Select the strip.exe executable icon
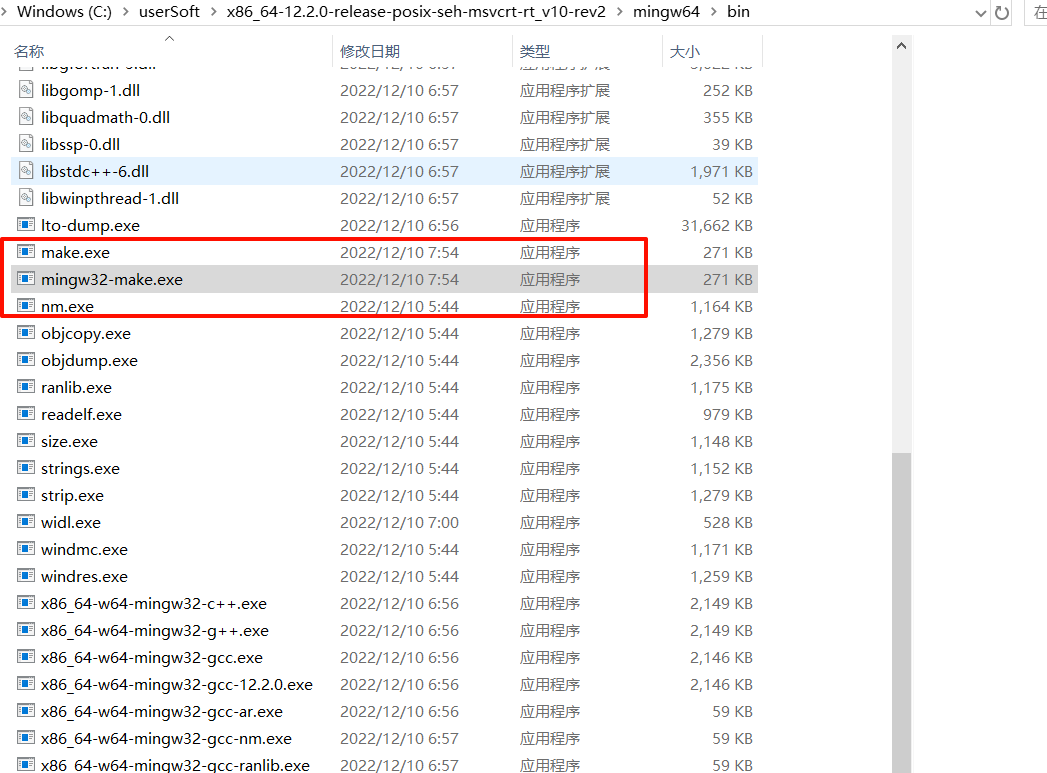The width and height of the screenshot is (1047, 773). (24, 495)
